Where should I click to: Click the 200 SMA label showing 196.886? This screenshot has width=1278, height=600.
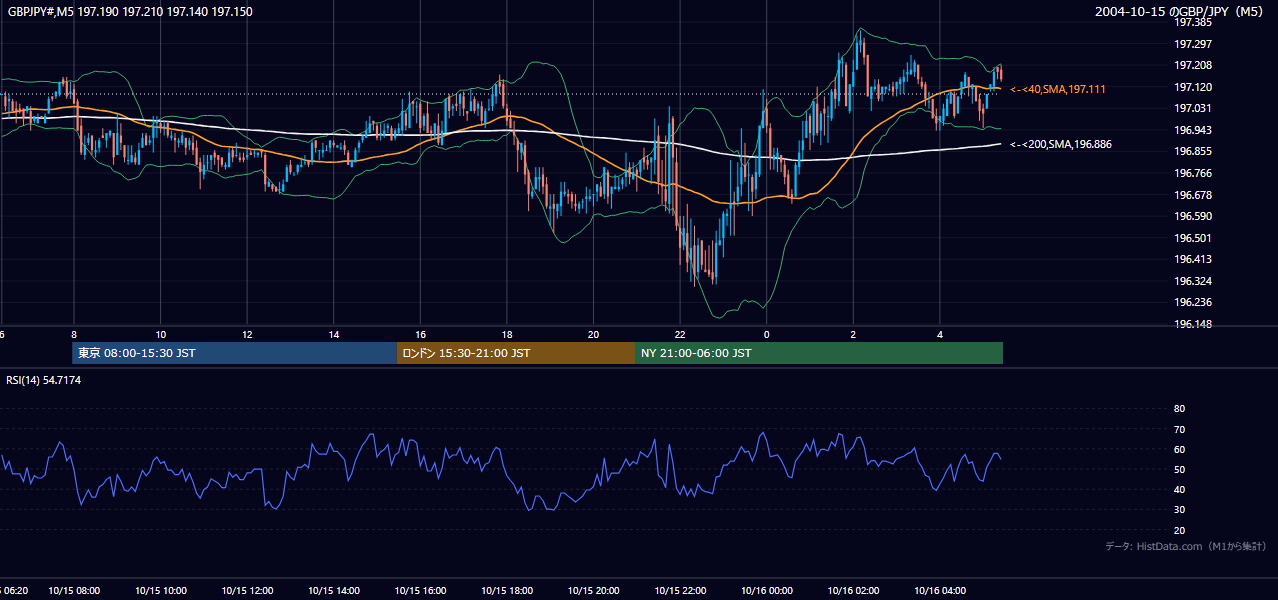(1061, 145)
